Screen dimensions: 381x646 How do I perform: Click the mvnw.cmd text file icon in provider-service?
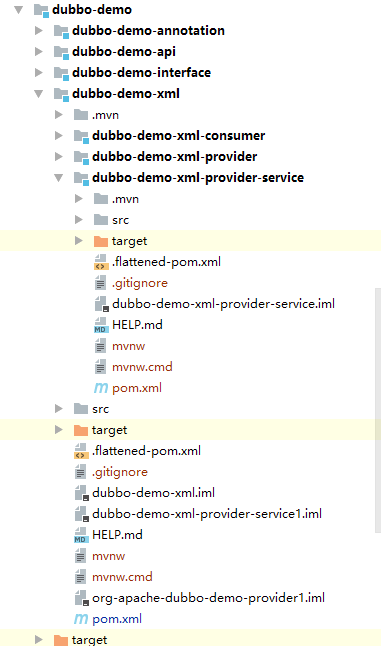coord(101,367)
